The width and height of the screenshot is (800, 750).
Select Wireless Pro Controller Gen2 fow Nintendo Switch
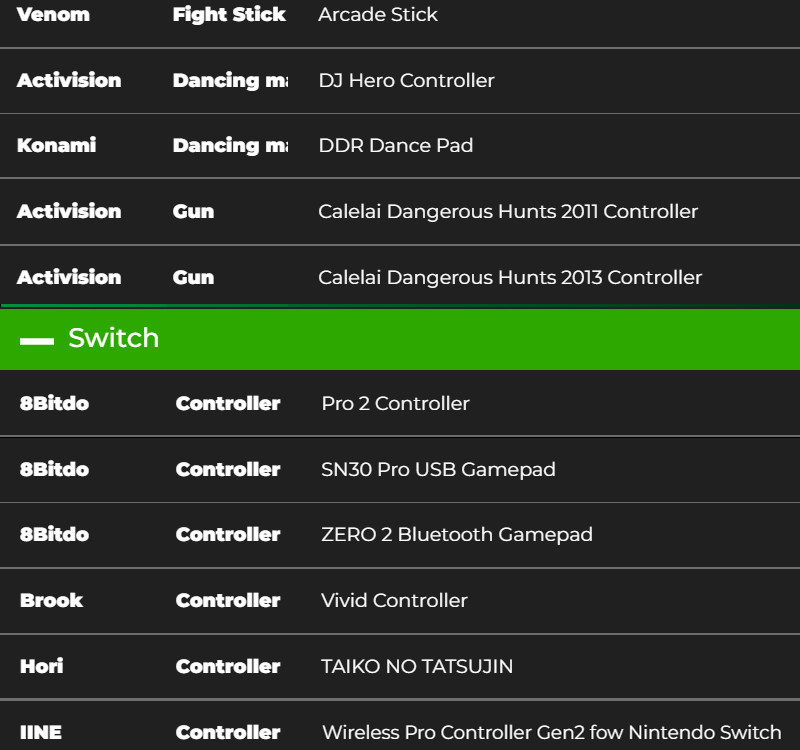click(552, 732)
